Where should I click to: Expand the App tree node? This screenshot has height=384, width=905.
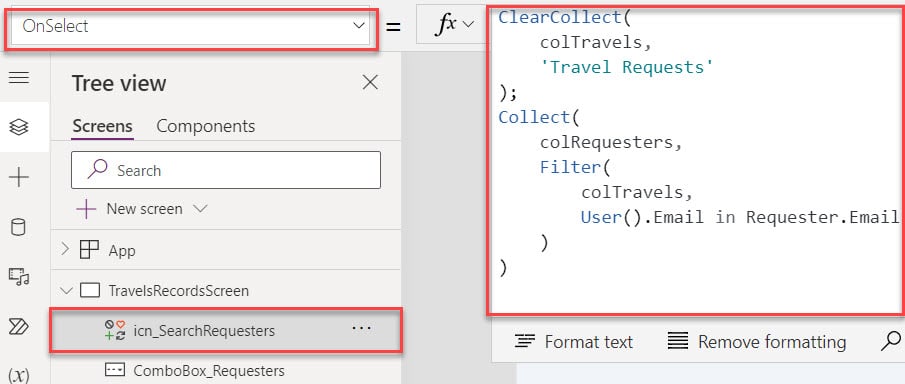coord(65,249)
